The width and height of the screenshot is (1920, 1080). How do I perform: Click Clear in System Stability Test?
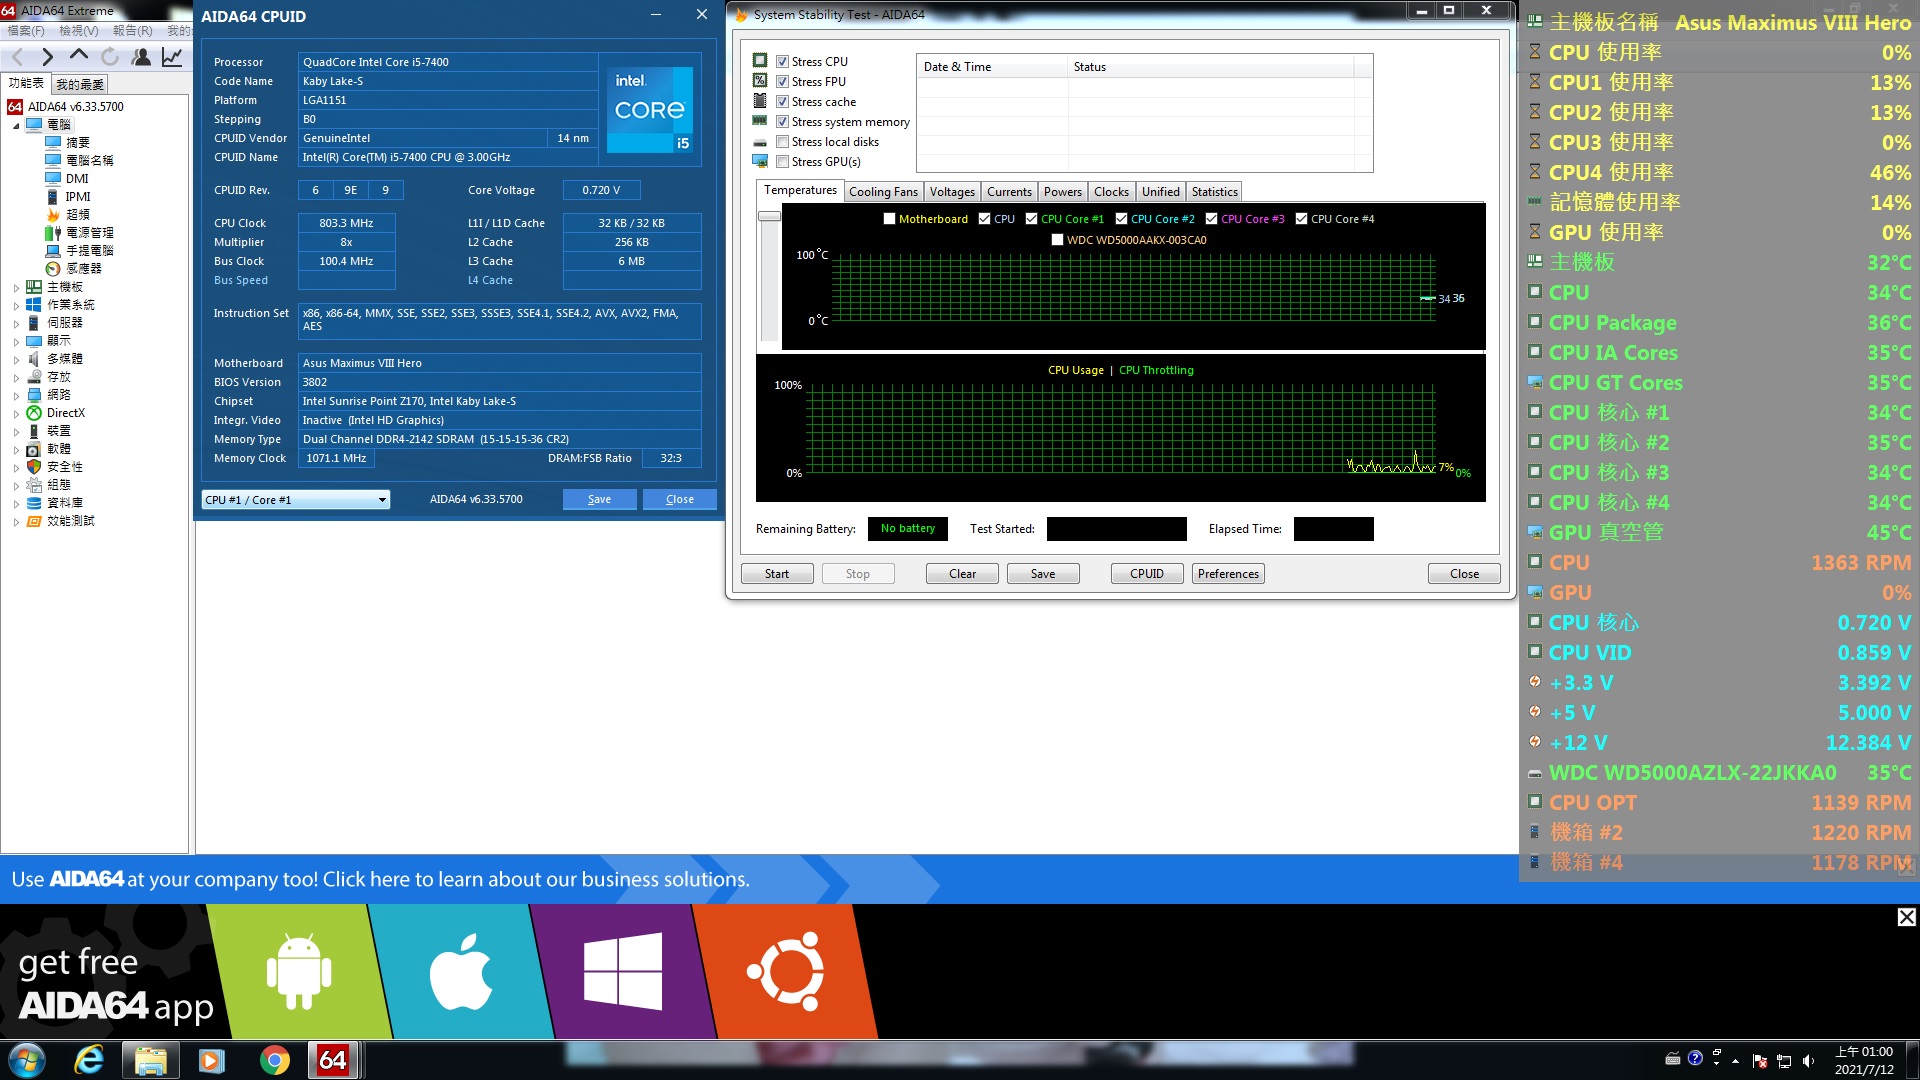click(962, 574)
